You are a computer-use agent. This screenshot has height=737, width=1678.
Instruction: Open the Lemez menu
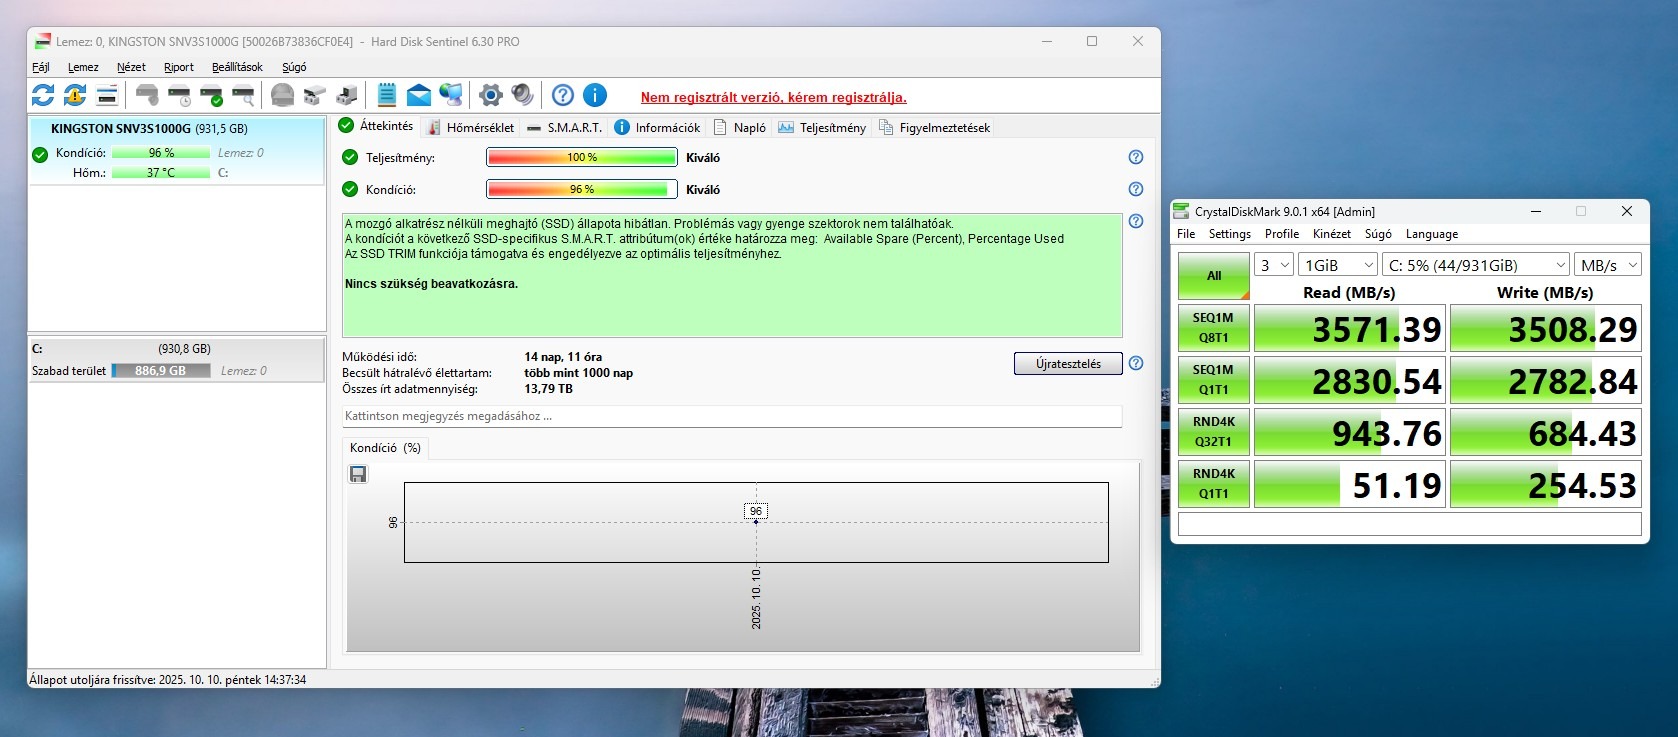[83, 67]
